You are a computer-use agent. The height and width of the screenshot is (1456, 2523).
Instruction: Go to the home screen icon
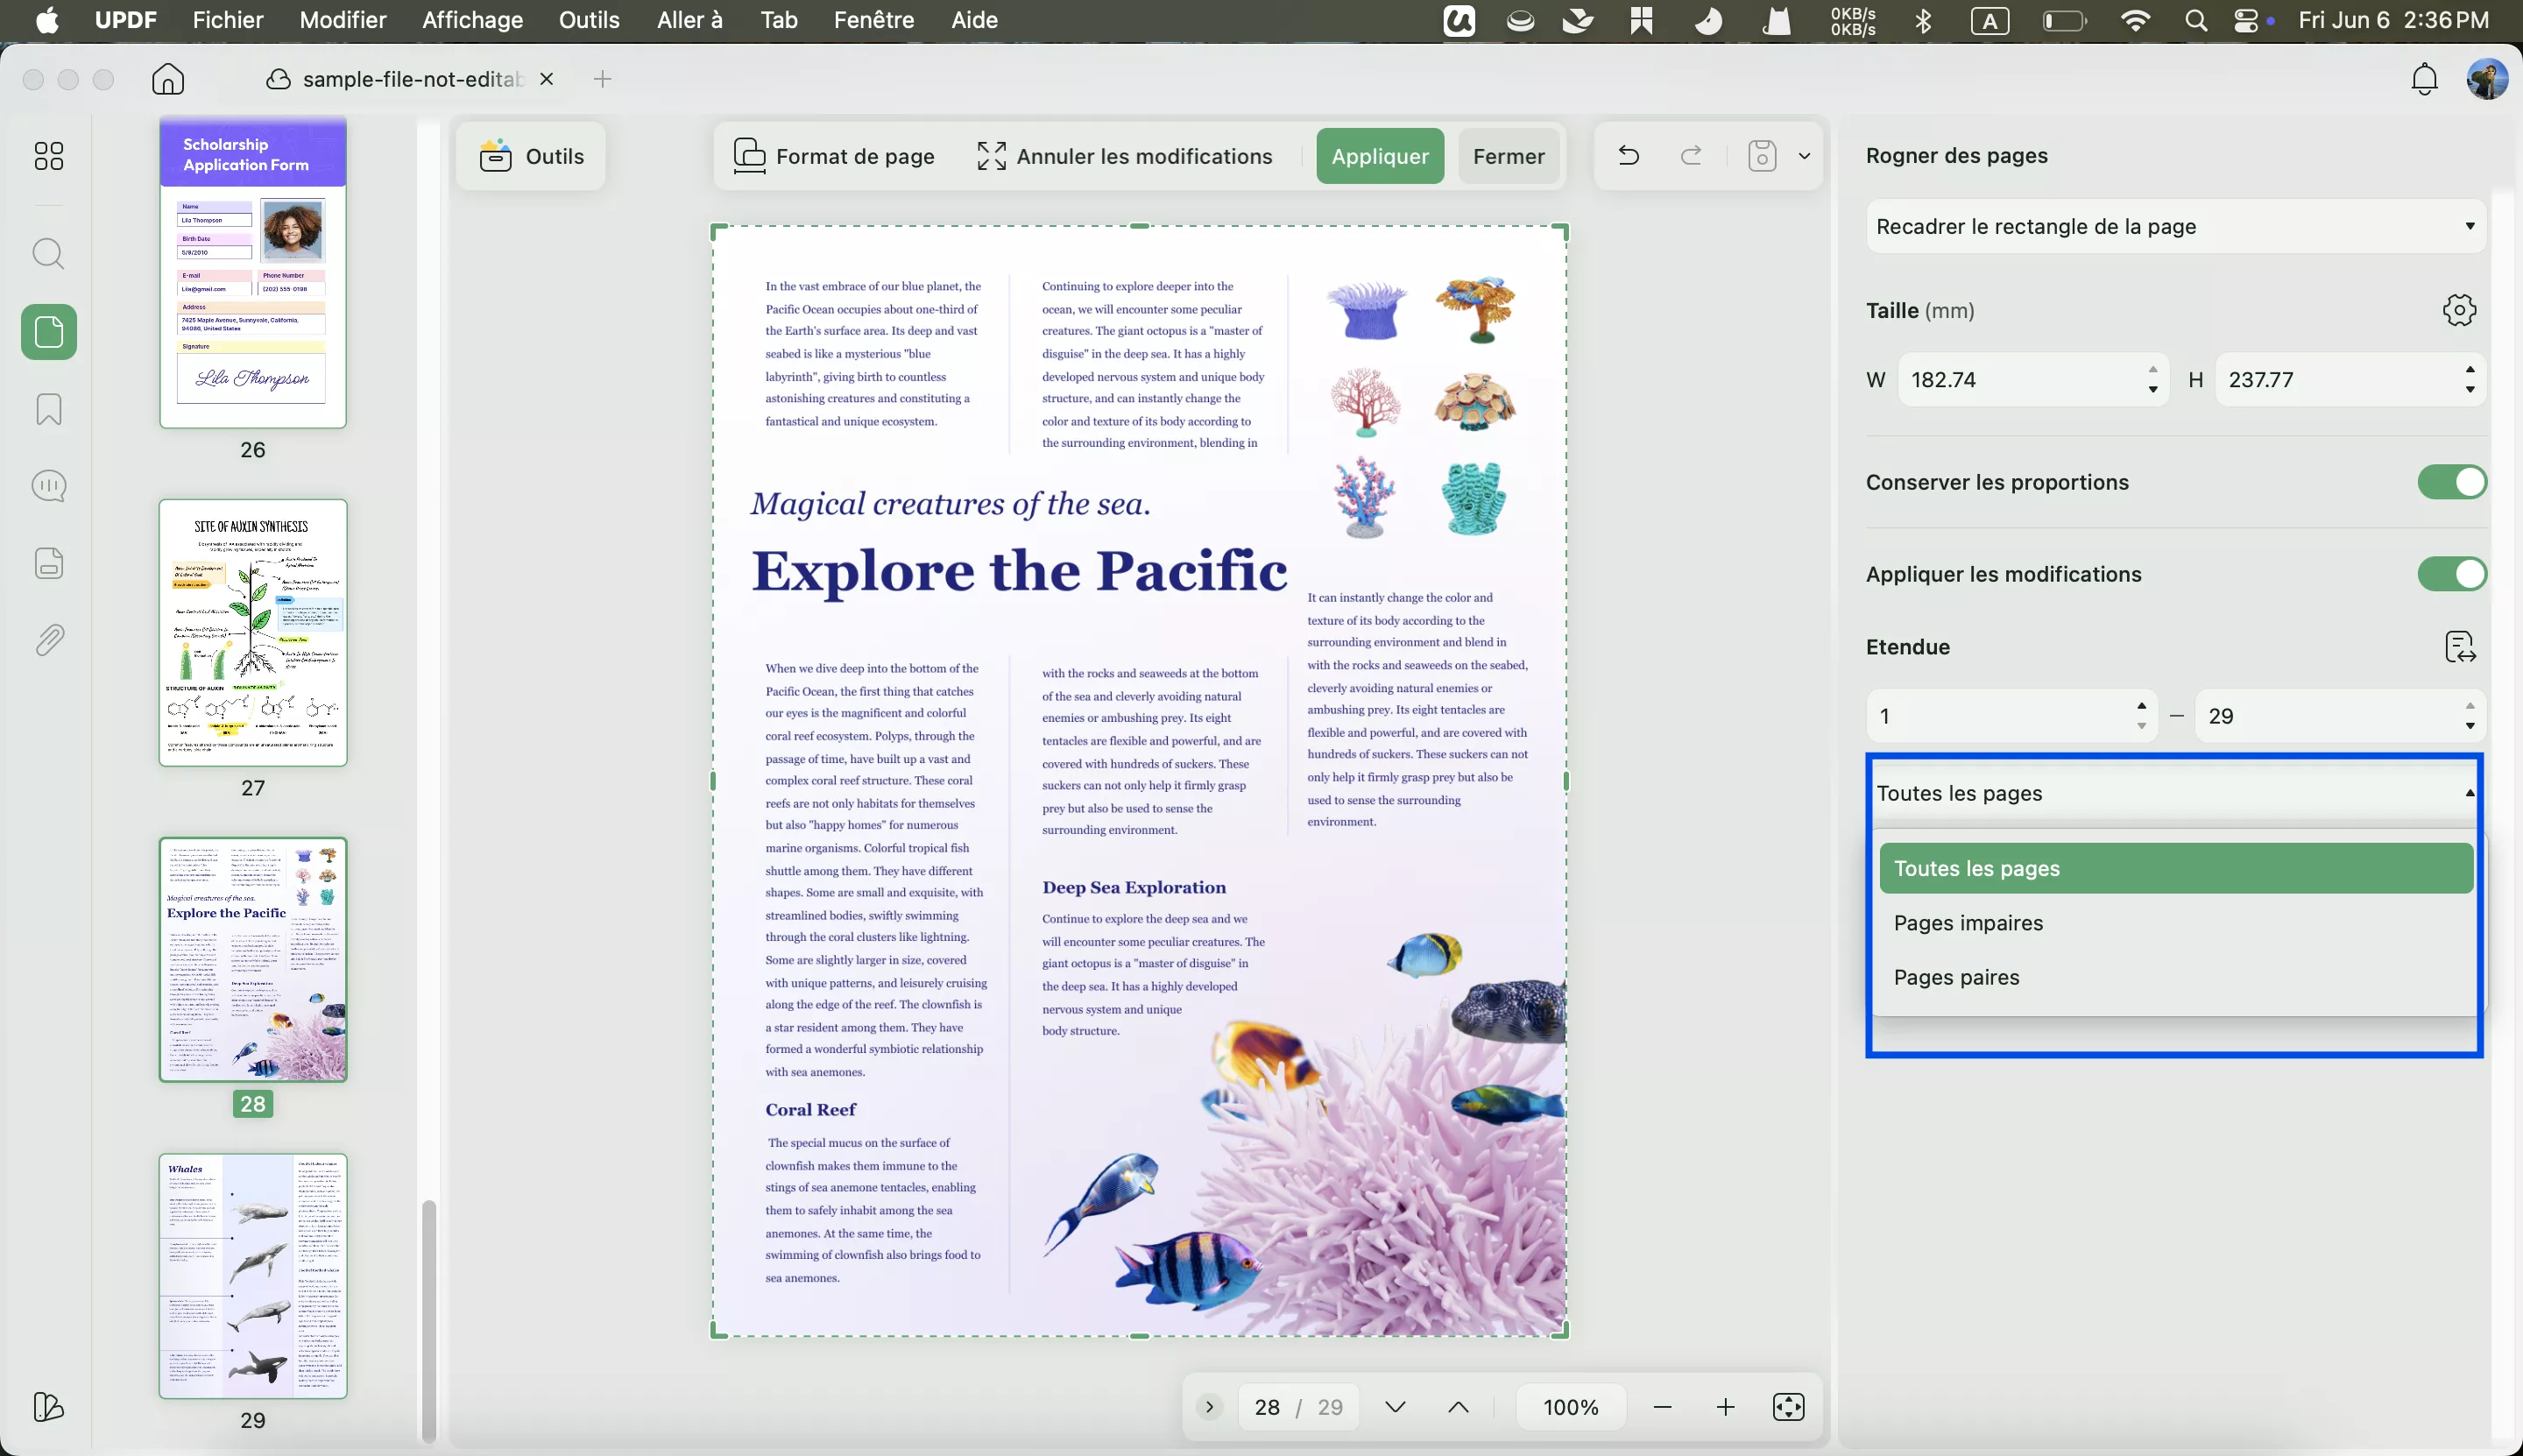tap(168, 79)
